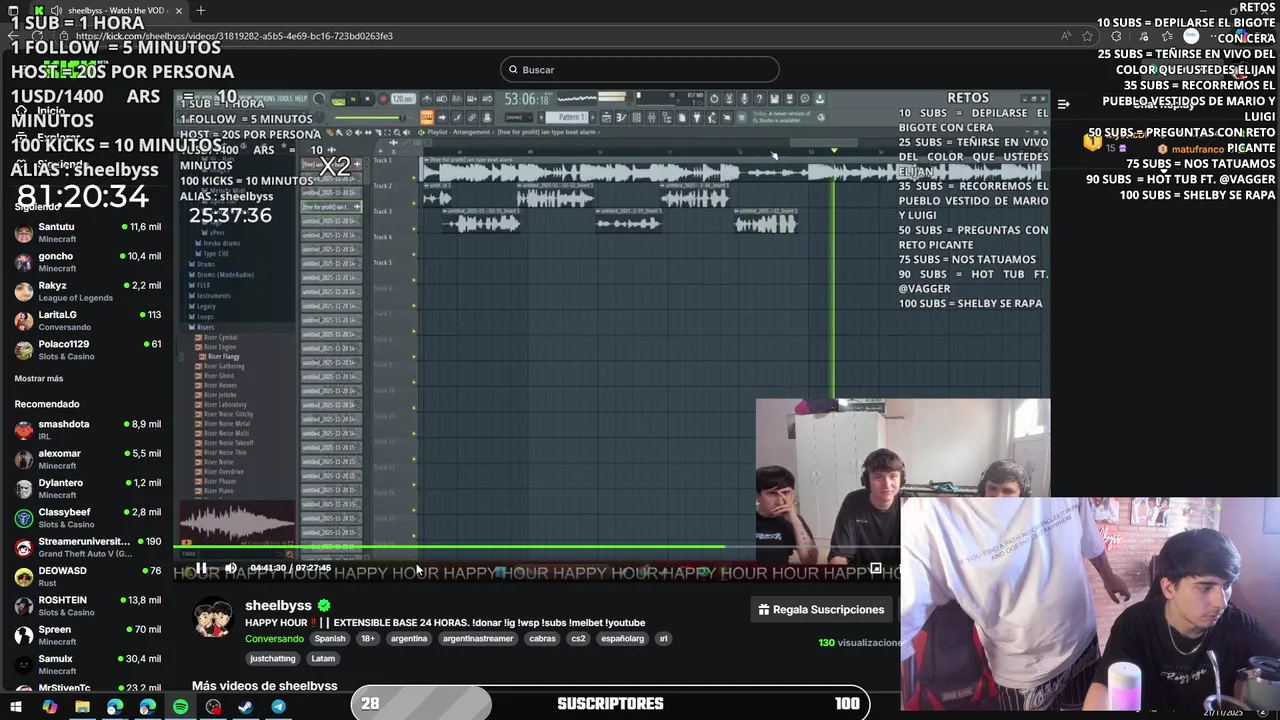The height and width of the screenshot is (720, 1280).
Task: Add page to favorites with star icon
Action: (x=1087, y=36)
